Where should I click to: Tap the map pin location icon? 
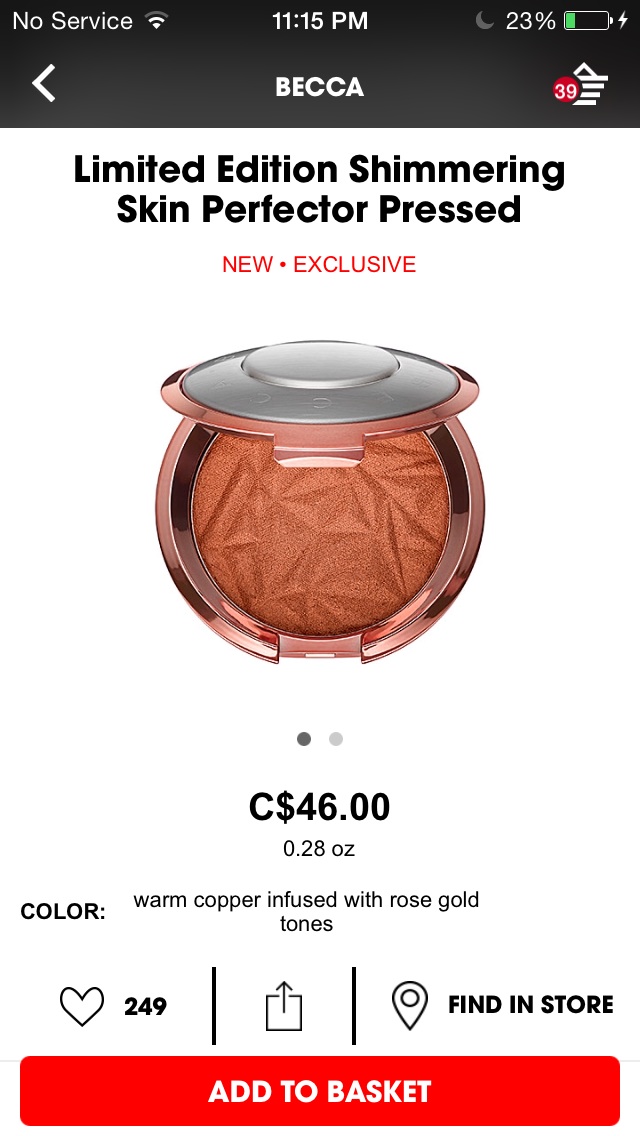click(410, 1006)
